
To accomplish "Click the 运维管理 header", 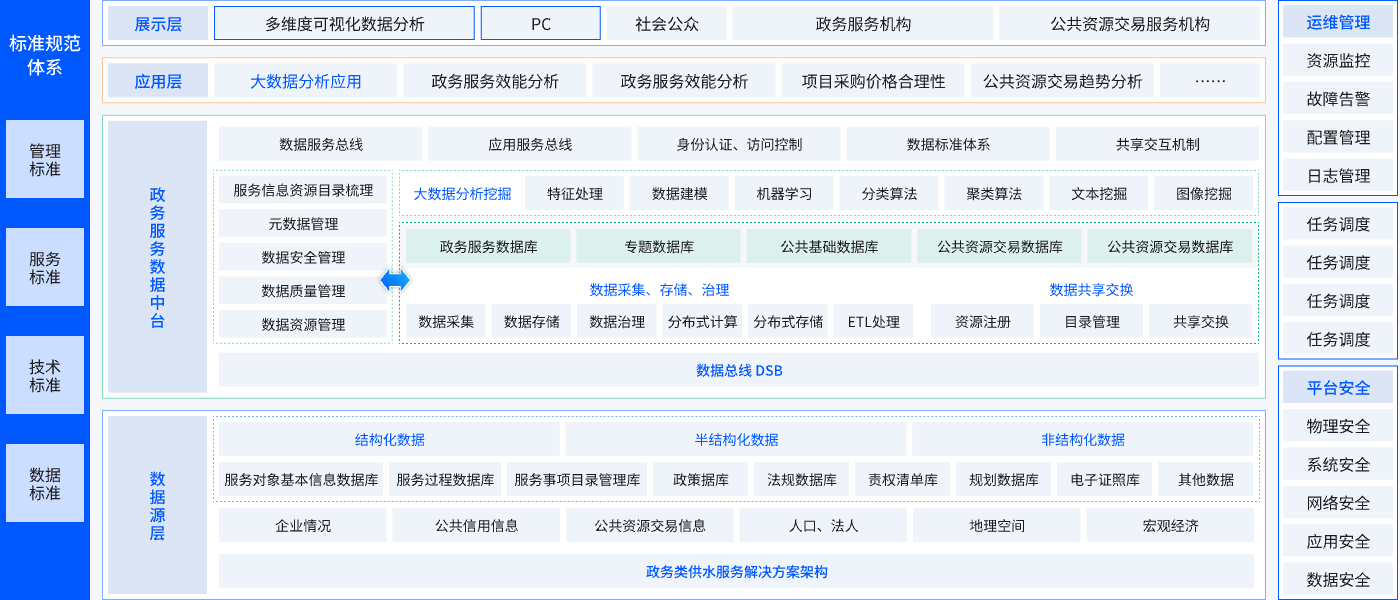I will click(x=1337, y=22).
